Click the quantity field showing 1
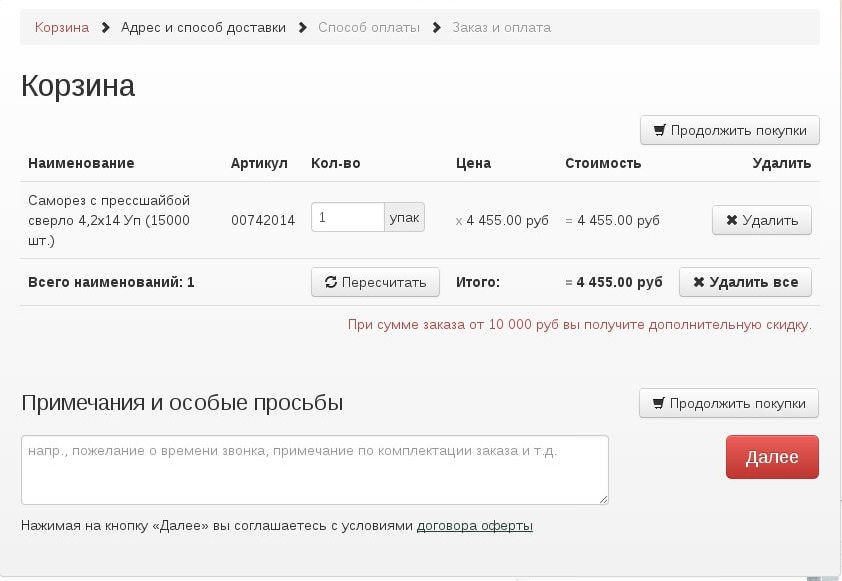This screenshot has width=842, height=581. pos(347,217)
